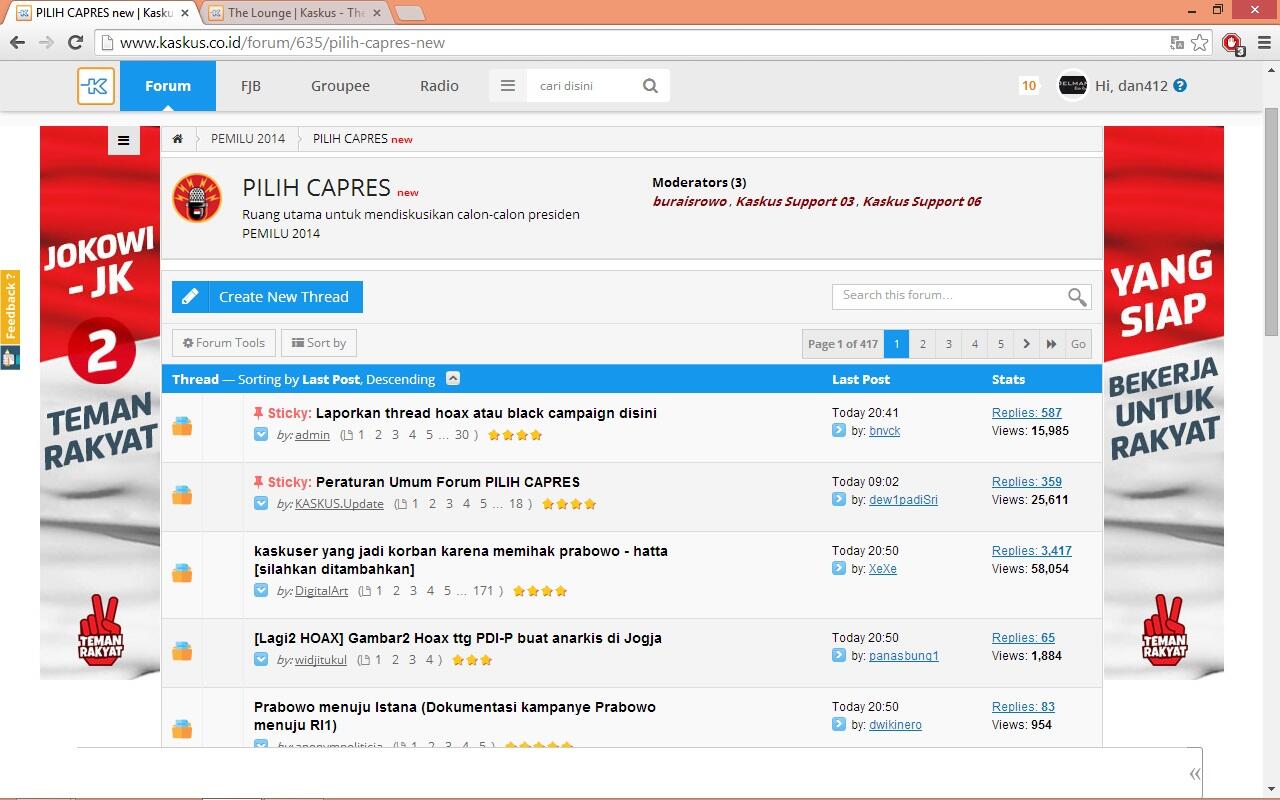
Task: Open moderator buraisrowo profile
Action: click(690, 201)
